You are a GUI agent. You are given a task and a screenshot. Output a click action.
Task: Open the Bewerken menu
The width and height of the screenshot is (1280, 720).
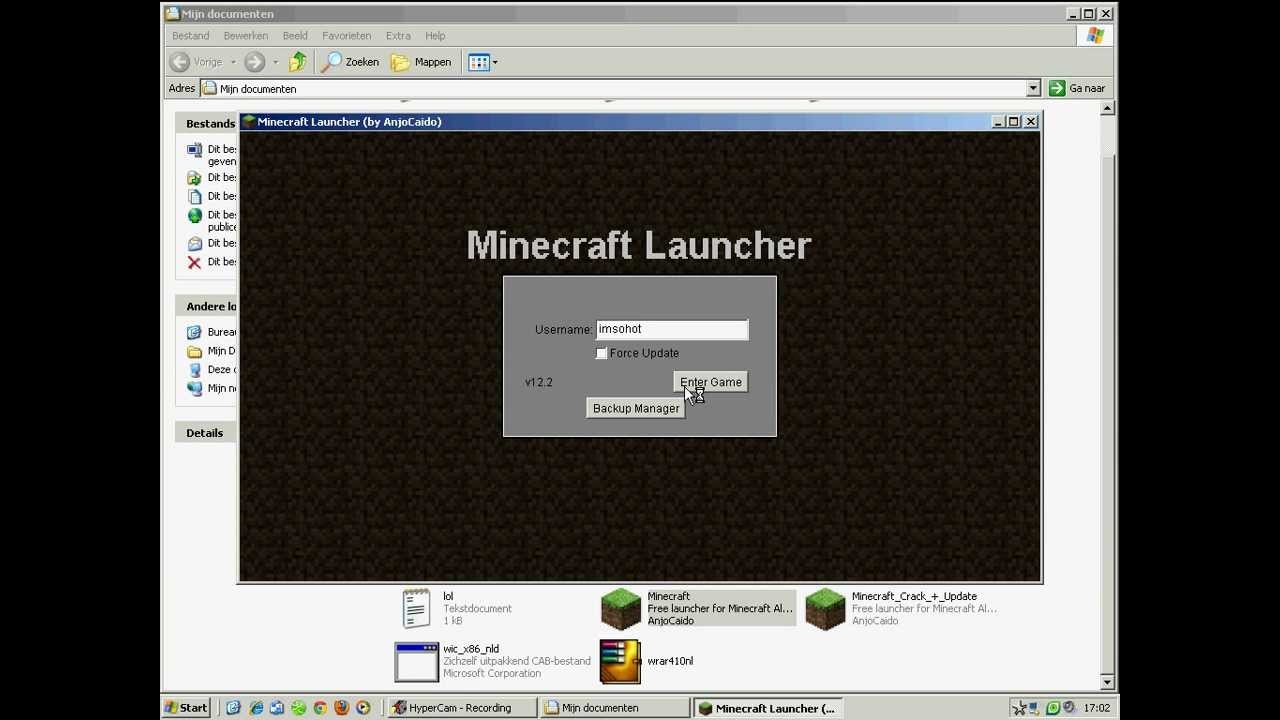[245, 35]
